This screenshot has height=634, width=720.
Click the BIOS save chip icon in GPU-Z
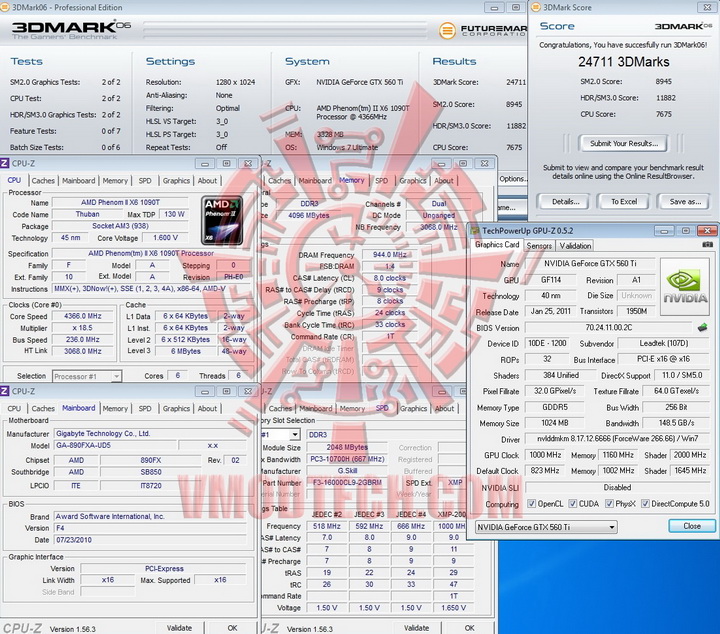click(702, 327)
